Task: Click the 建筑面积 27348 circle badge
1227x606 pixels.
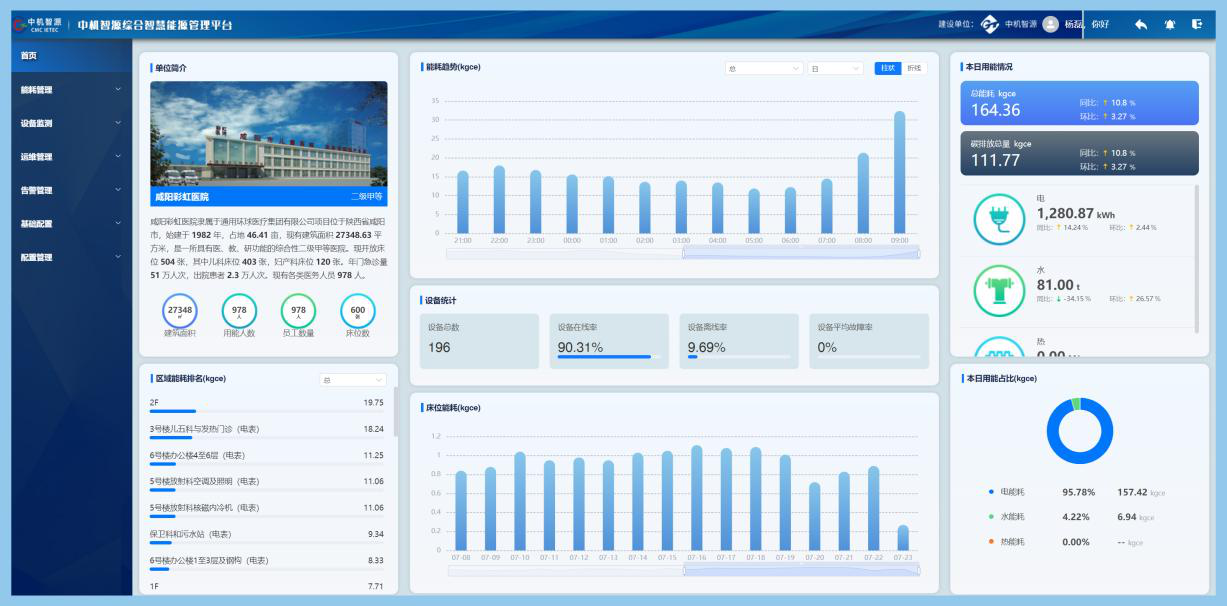Action: coord(180,311)
